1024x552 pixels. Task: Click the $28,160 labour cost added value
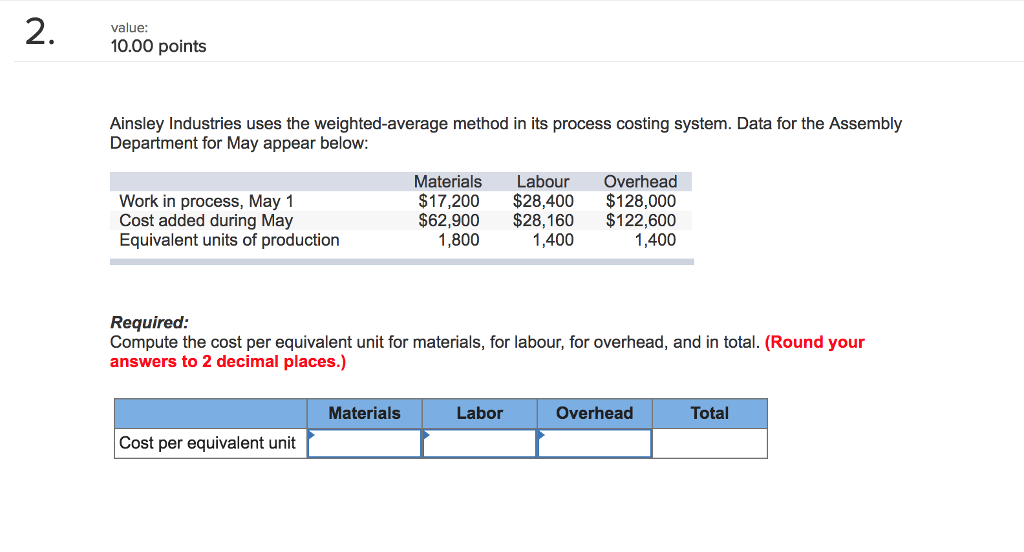point(543,221)
